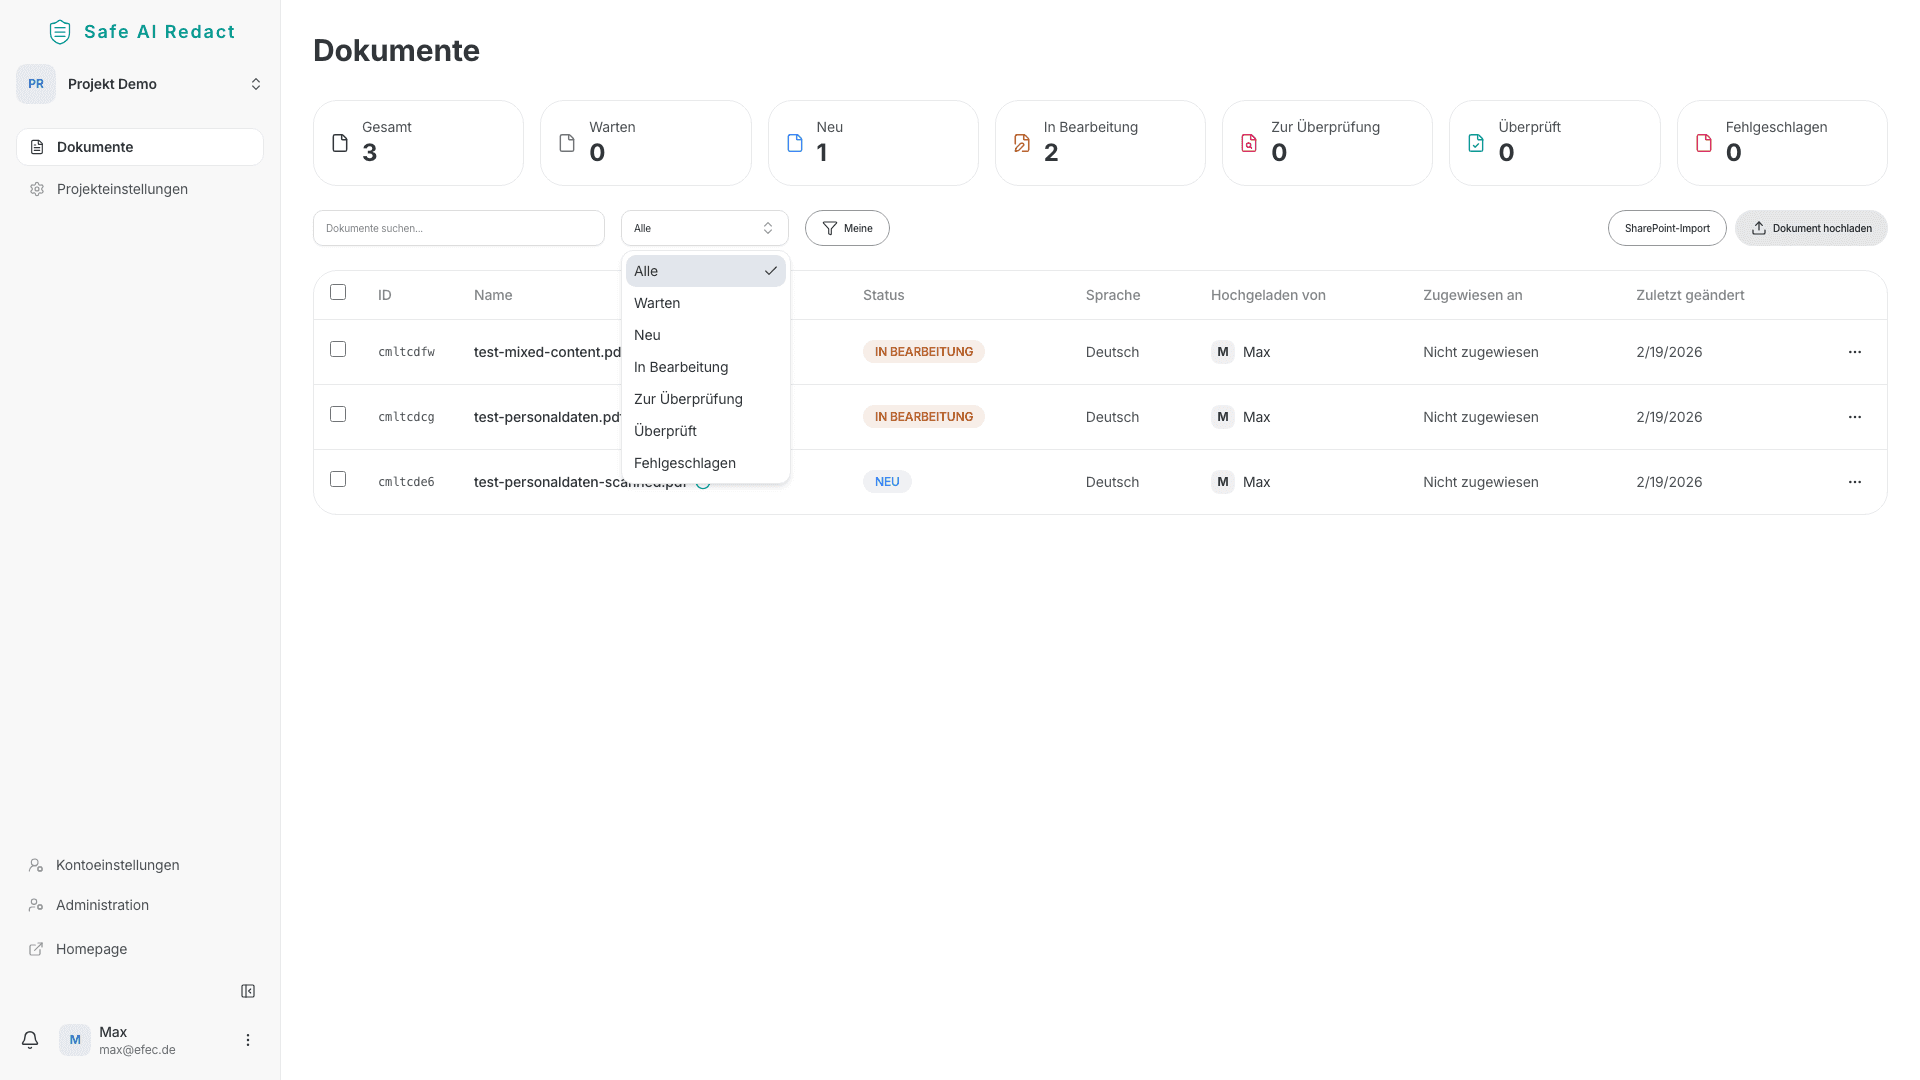
Task: Click the Dokumente sidebar entry icon
Action: point(37,146)
